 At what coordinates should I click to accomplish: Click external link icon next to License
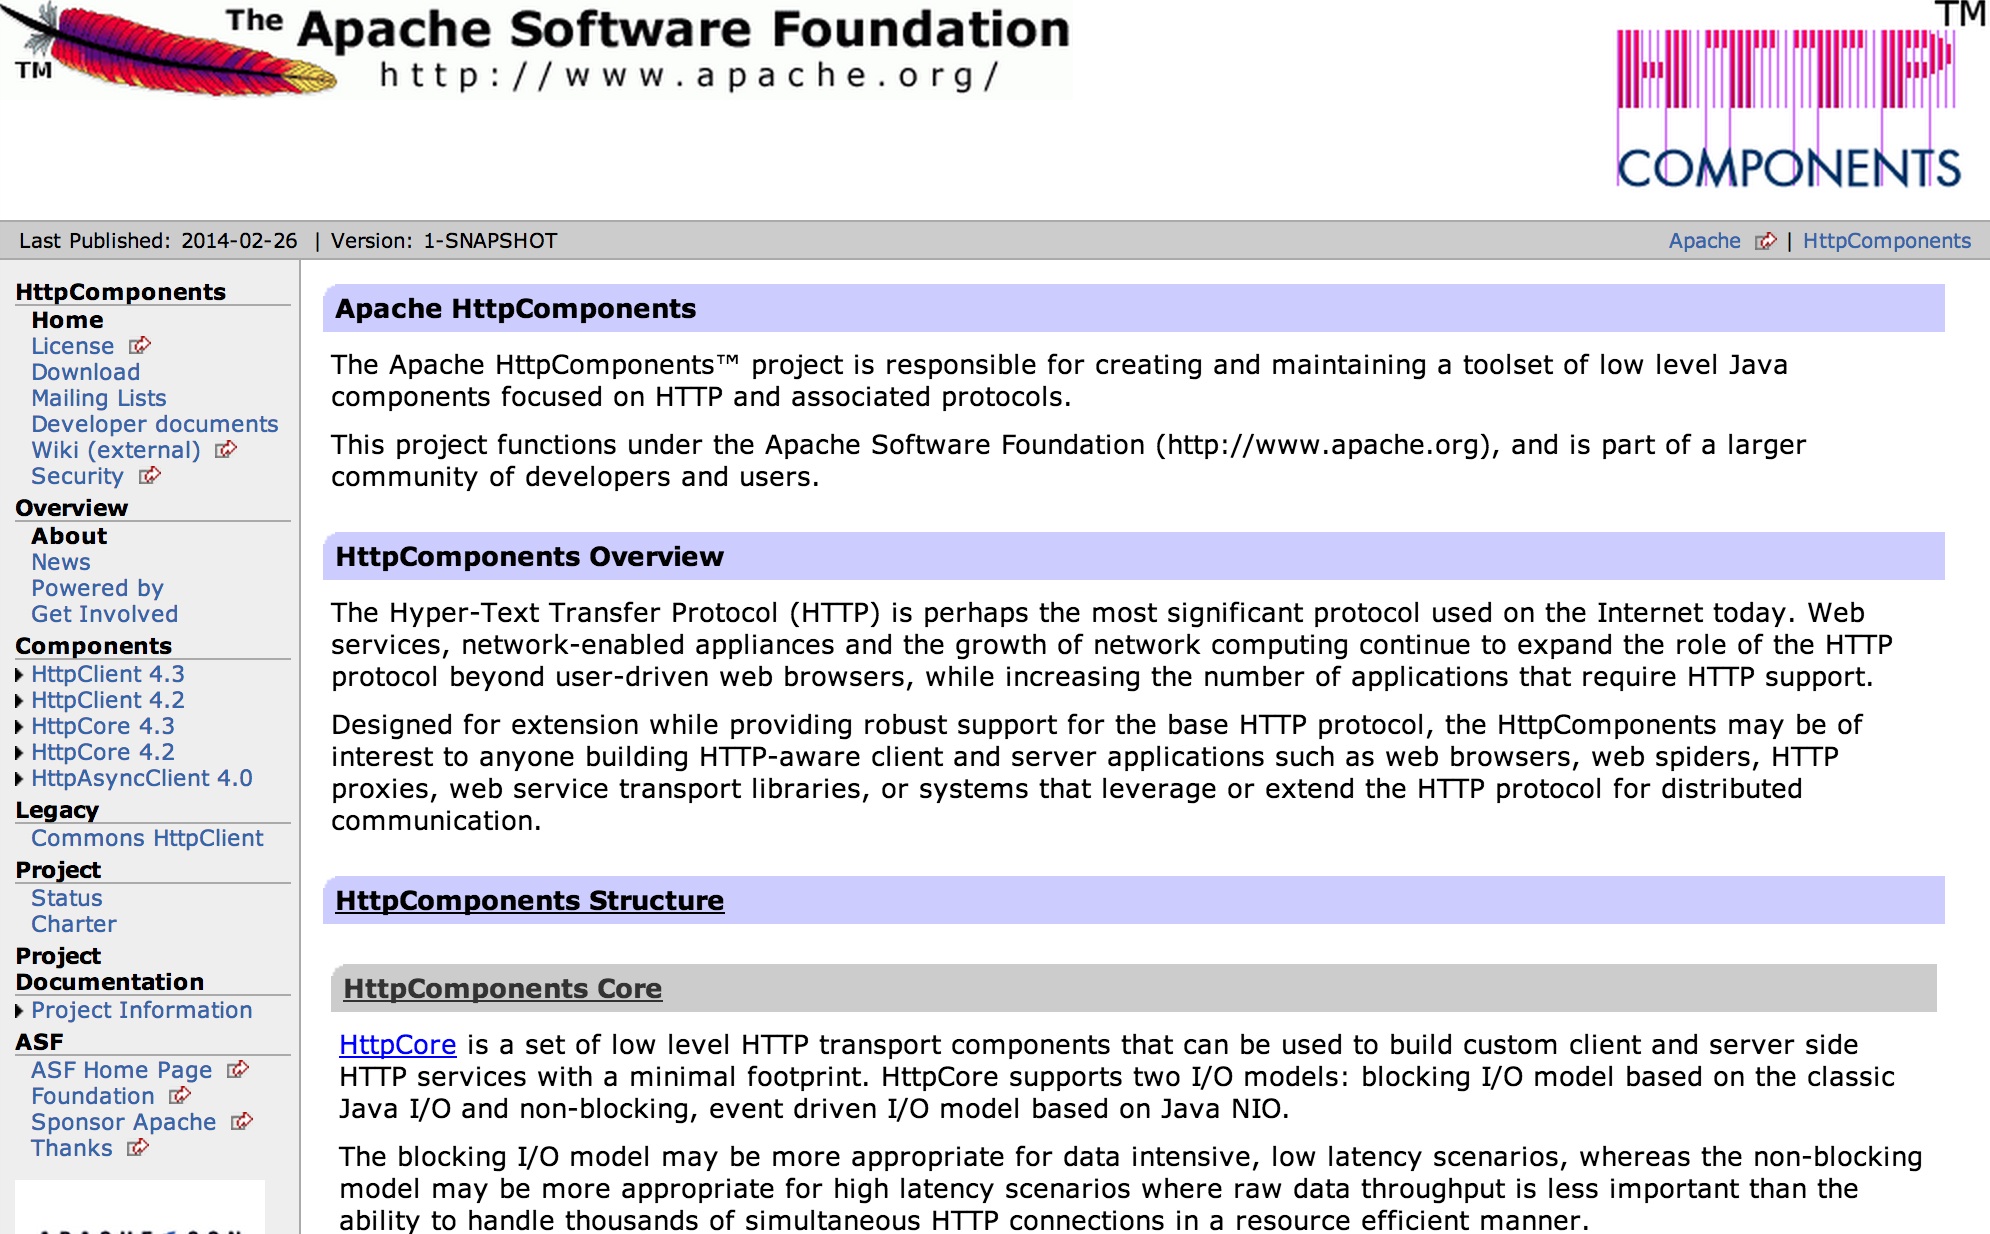point(140,345)
